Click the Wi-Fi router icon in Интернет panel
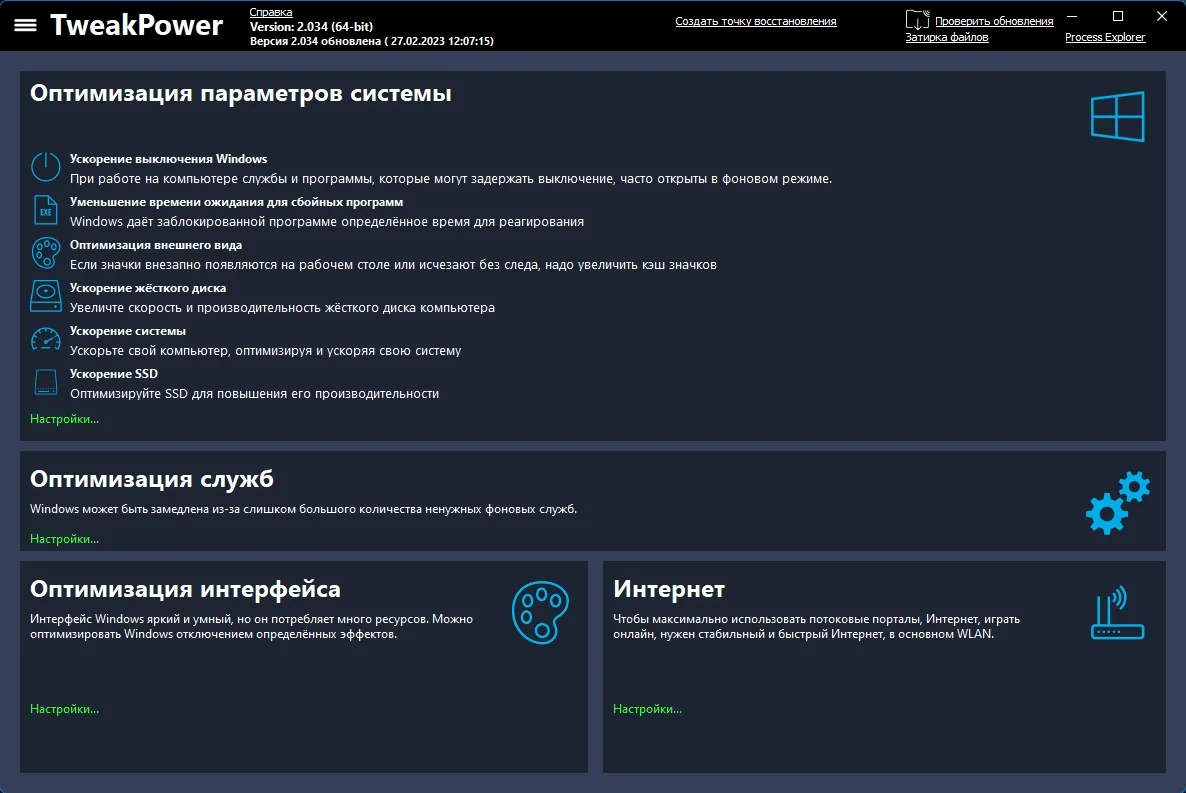1186x793 pixels. pos(1117,613)
